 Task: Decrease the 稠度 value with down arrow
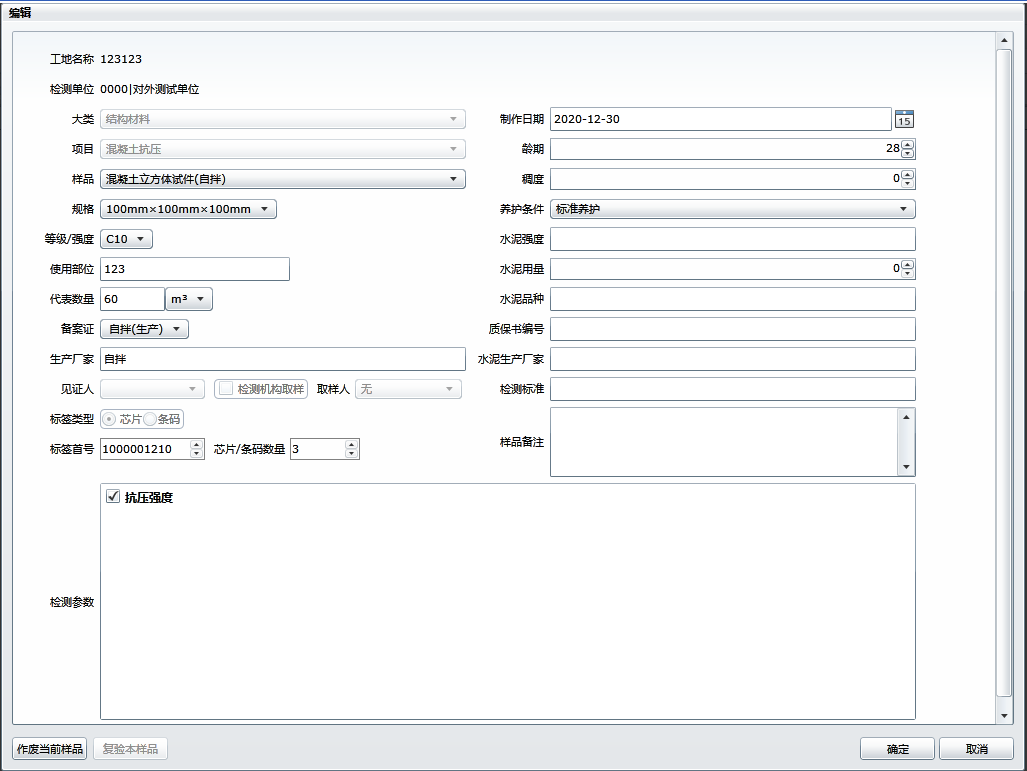[x=907, y=183]
